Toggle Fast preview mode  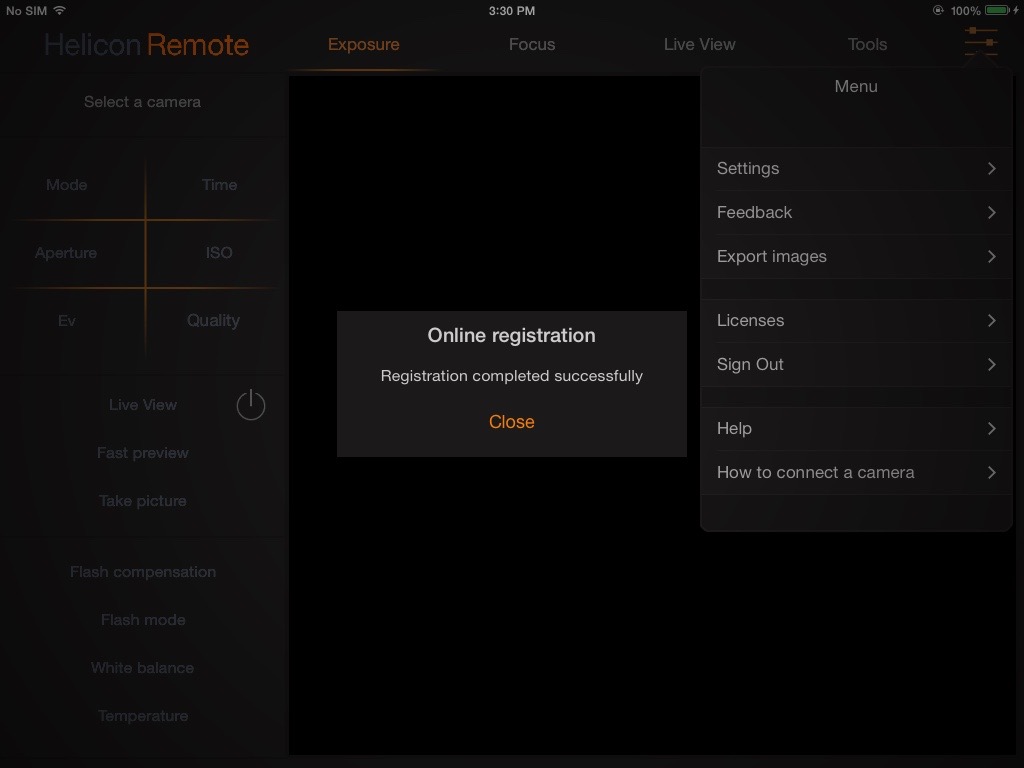[142, 452]
